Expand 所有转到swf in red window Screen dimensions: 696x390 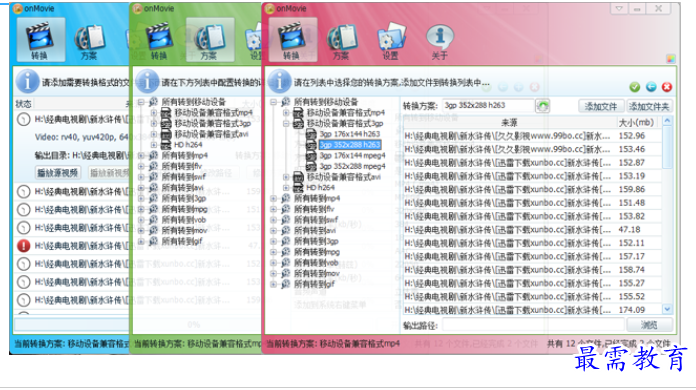click(x=274, y=220)
